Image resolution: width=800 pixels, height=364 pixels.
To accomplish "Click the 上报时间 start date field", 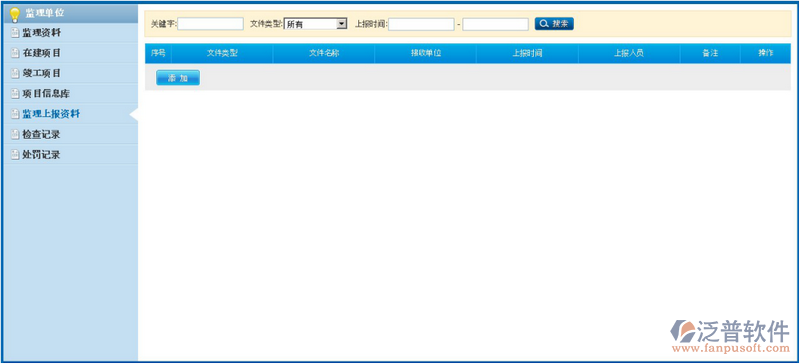I will click(x=421, y=24).
